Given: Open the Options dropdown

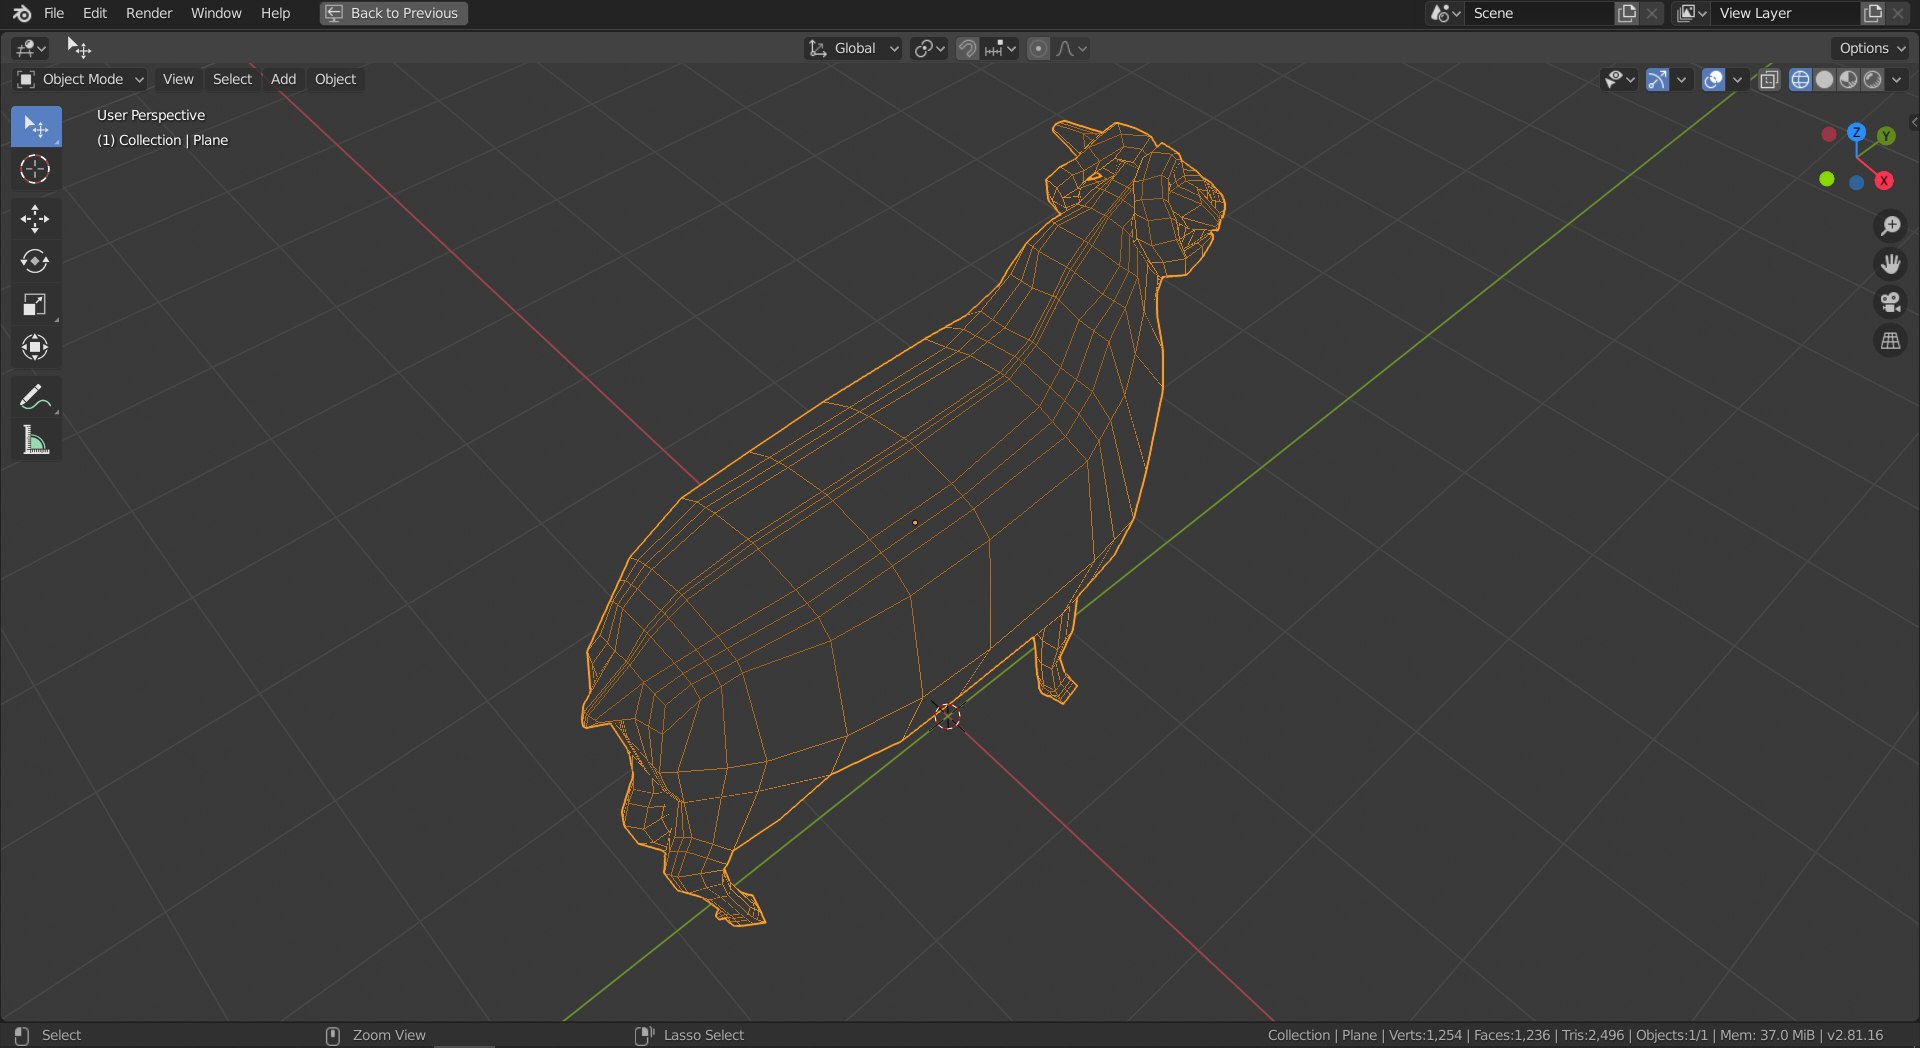Looking at the screenshot, I should 1872,48.
